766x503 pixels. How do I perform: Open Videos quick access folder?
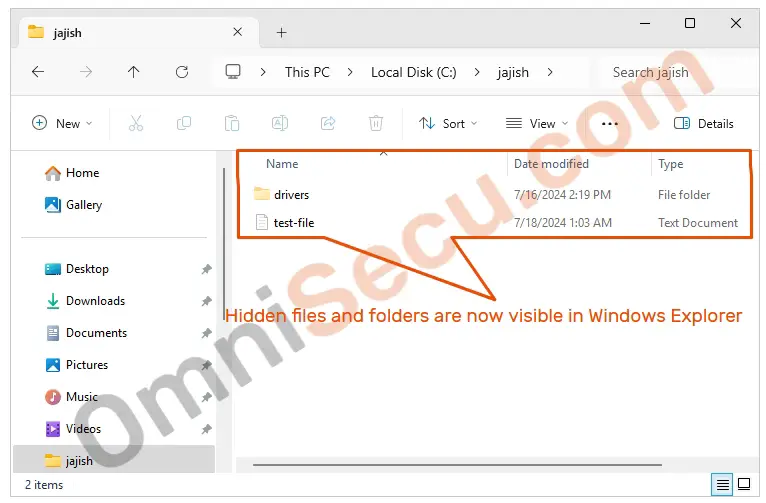click(73, 429)
